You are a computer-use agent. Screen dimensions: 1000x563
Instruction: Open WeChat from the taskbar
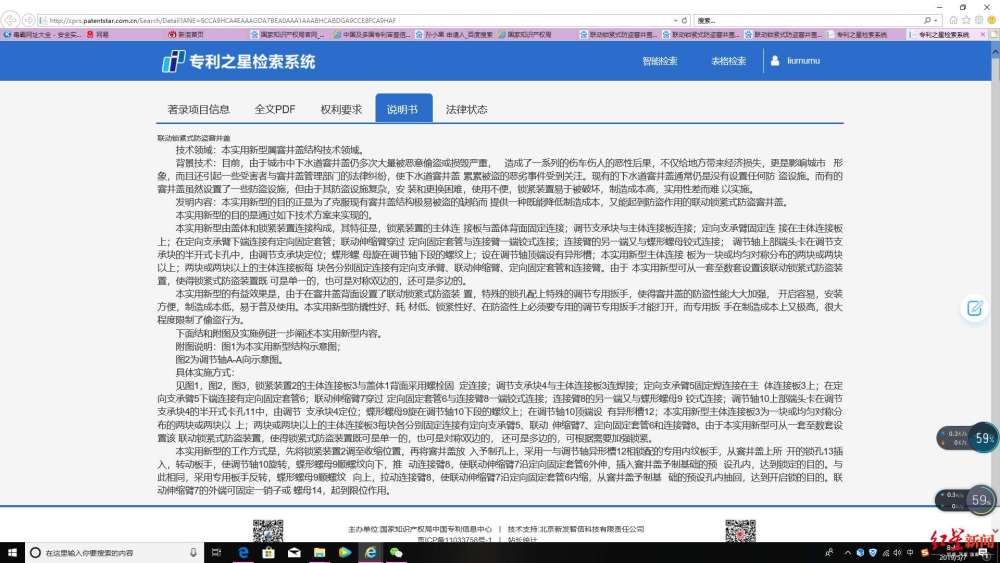point(396,552)
